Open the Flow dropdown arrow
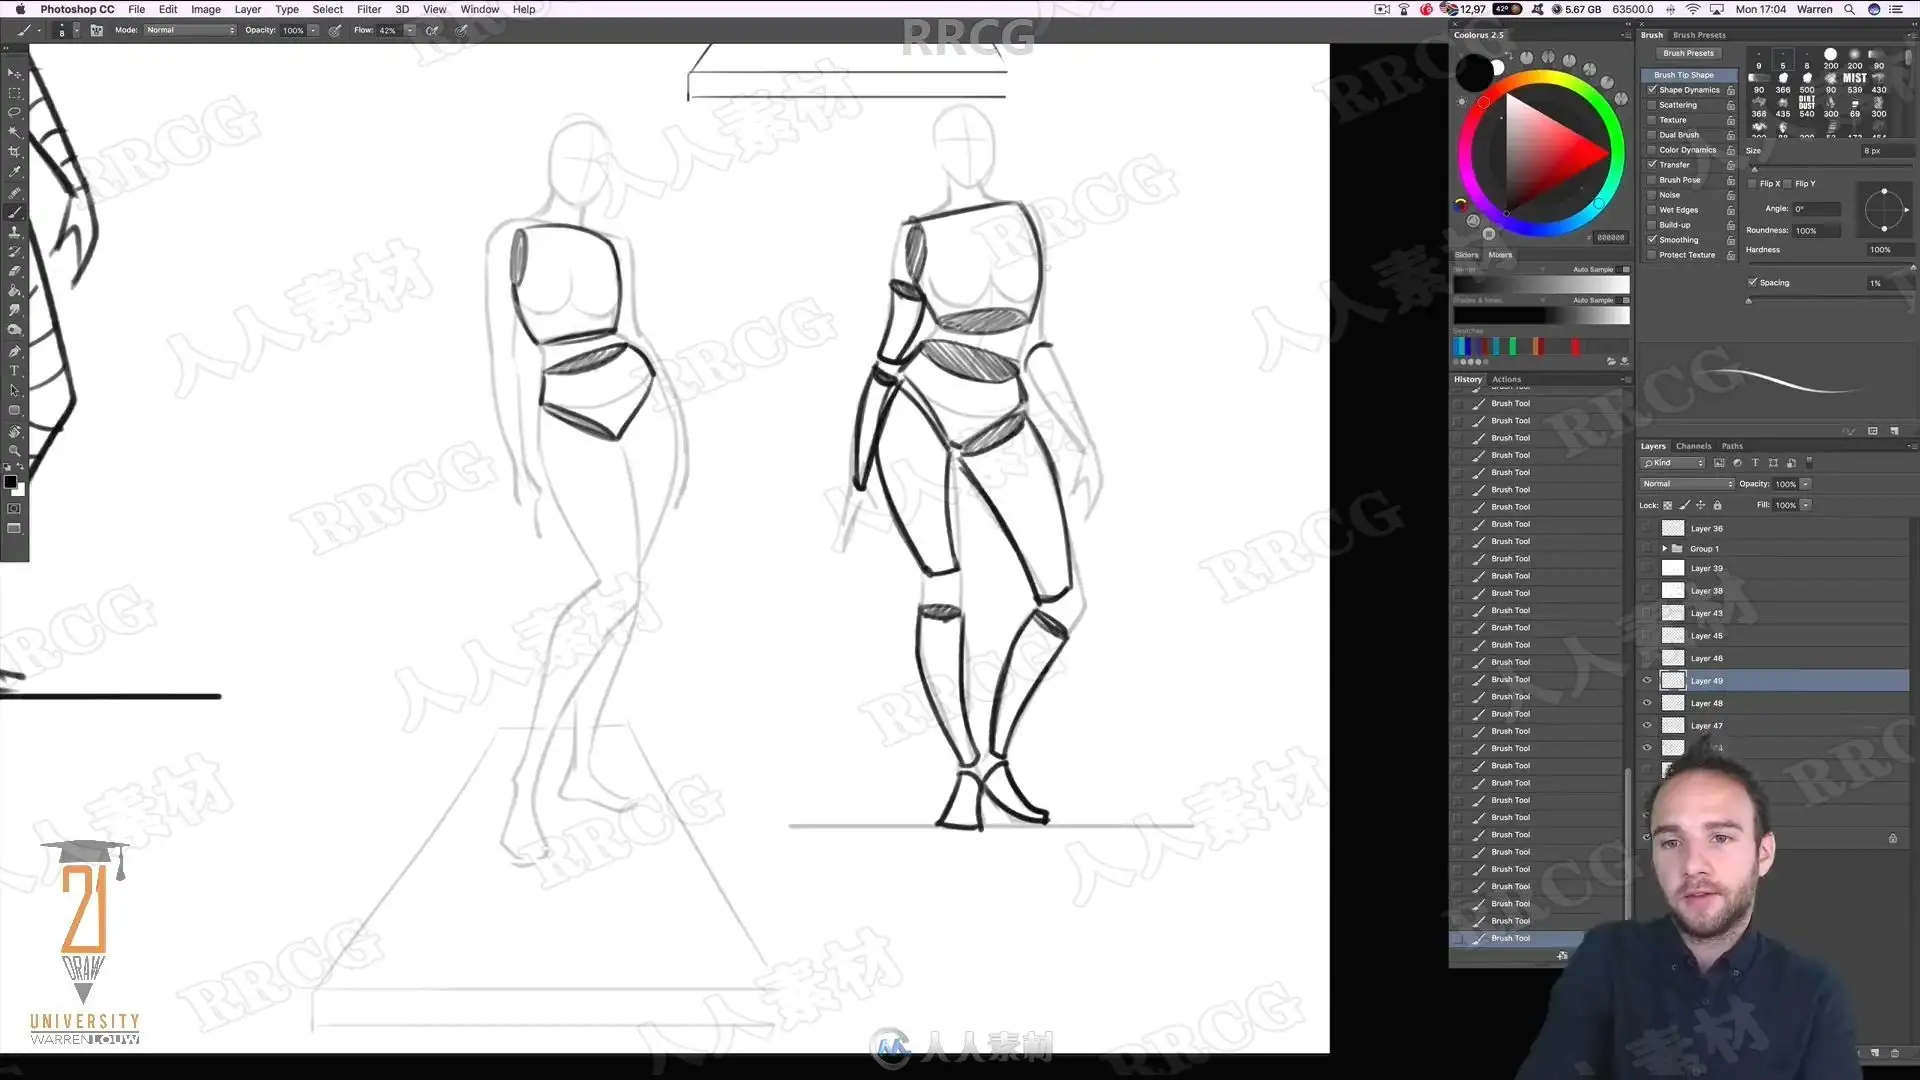Screen dimensions: 1920x1080 tap(409, 30)
